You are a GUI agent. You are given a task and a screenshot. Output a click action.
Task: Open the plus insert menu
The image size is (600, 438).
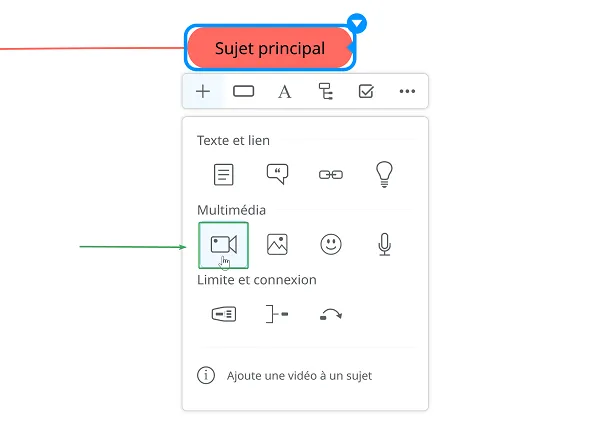click(x=203, y=91)
